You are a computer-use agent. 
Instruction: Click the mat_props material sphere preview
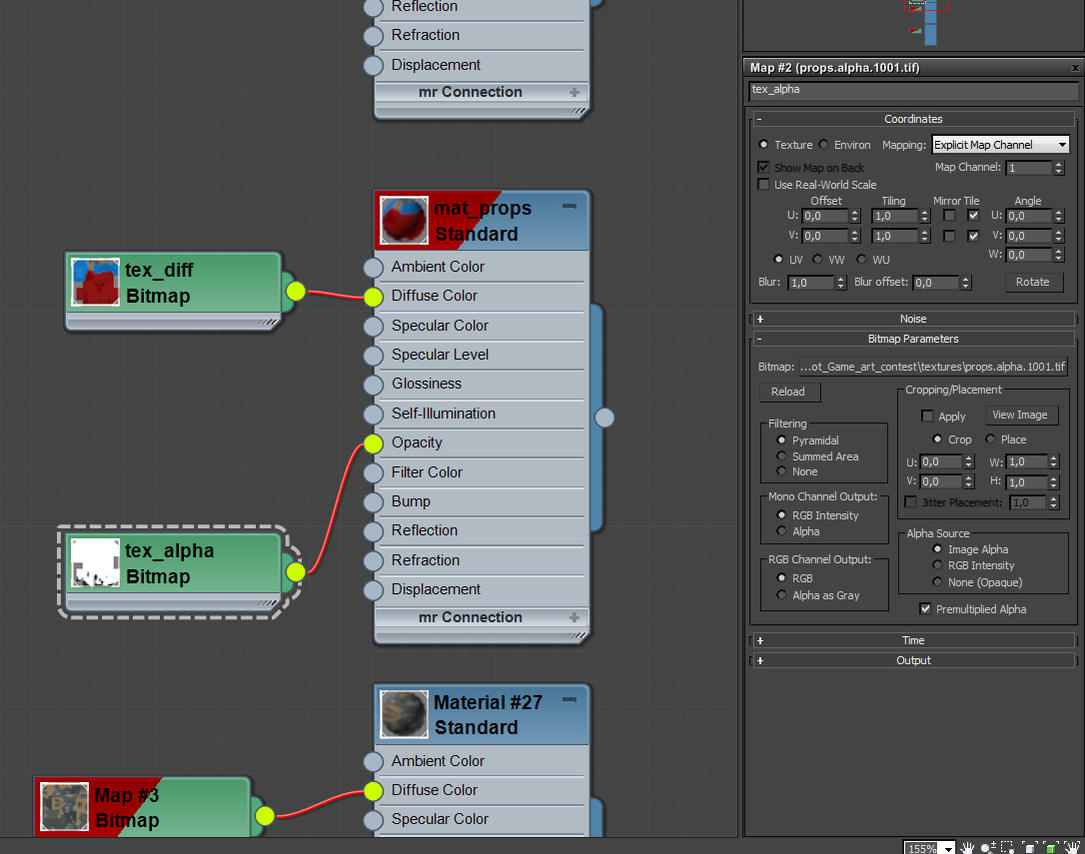tap(403, 219)
